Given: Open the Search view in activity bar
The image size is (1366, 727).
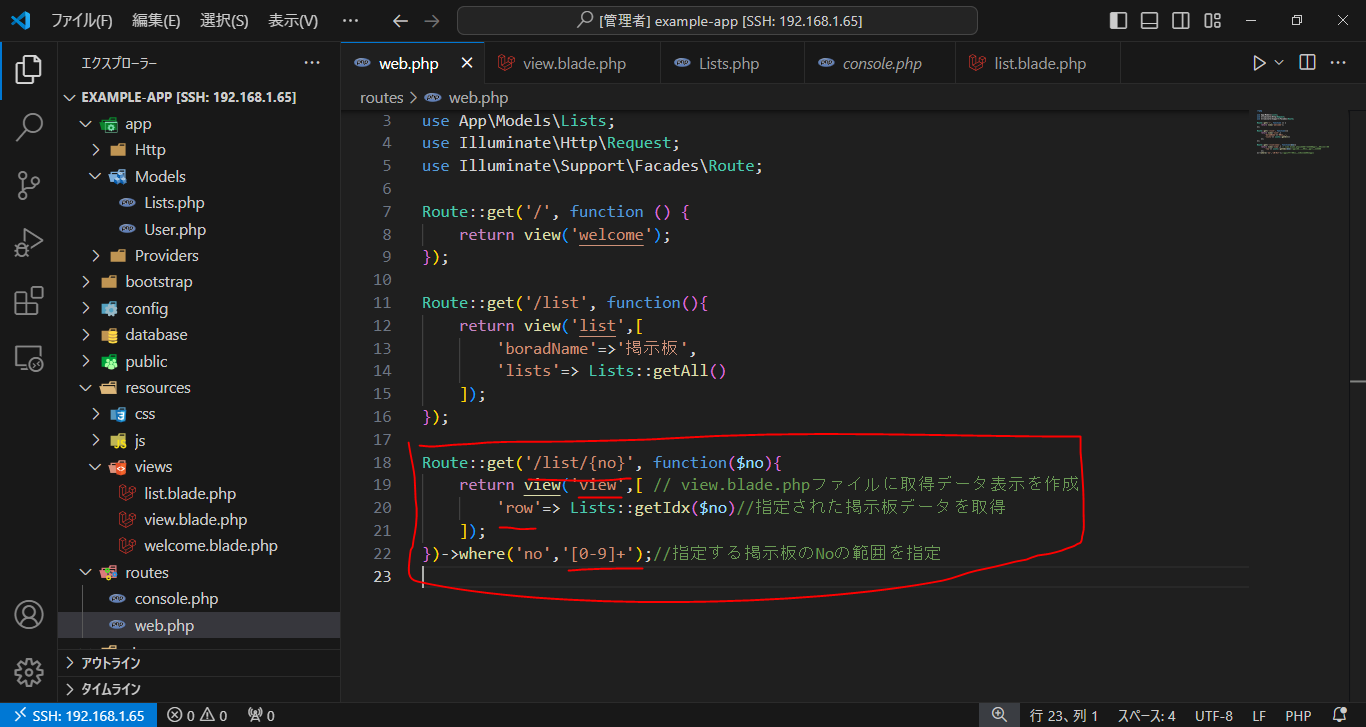Looking at the screenshot, I should point(29,127).
